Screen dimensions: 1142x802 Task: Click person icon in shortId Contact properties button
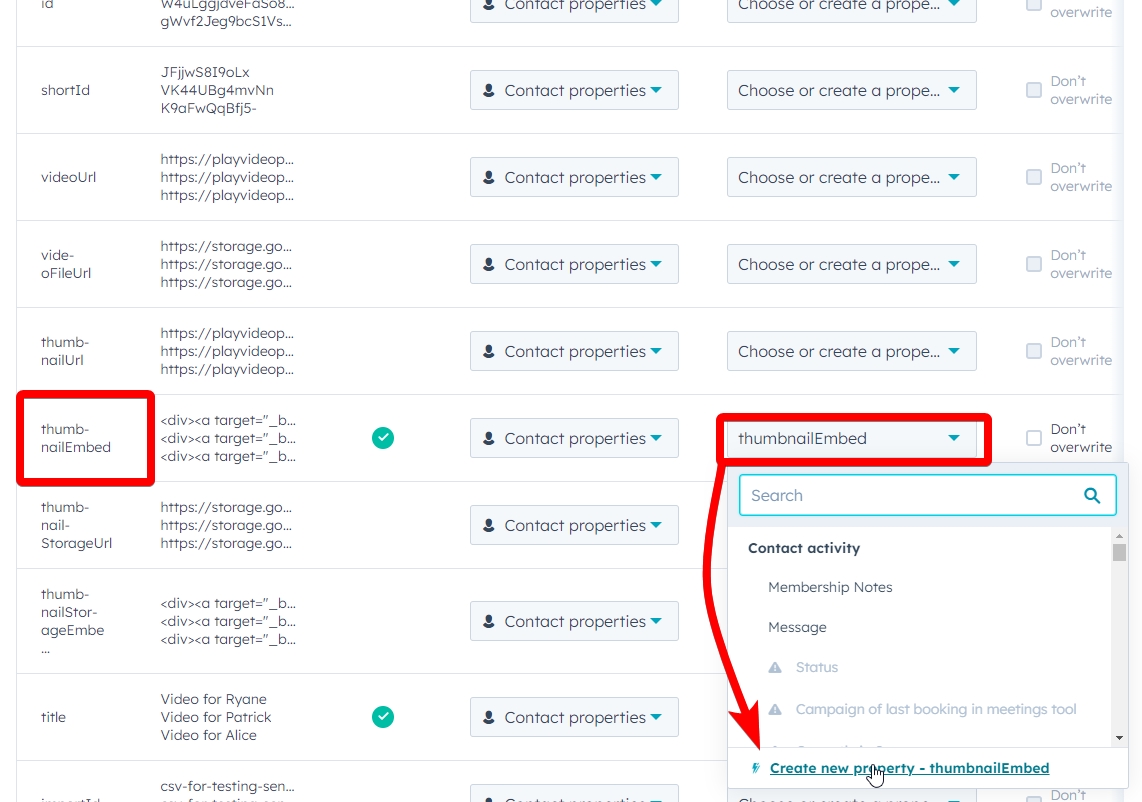click(x=489, y=90)
